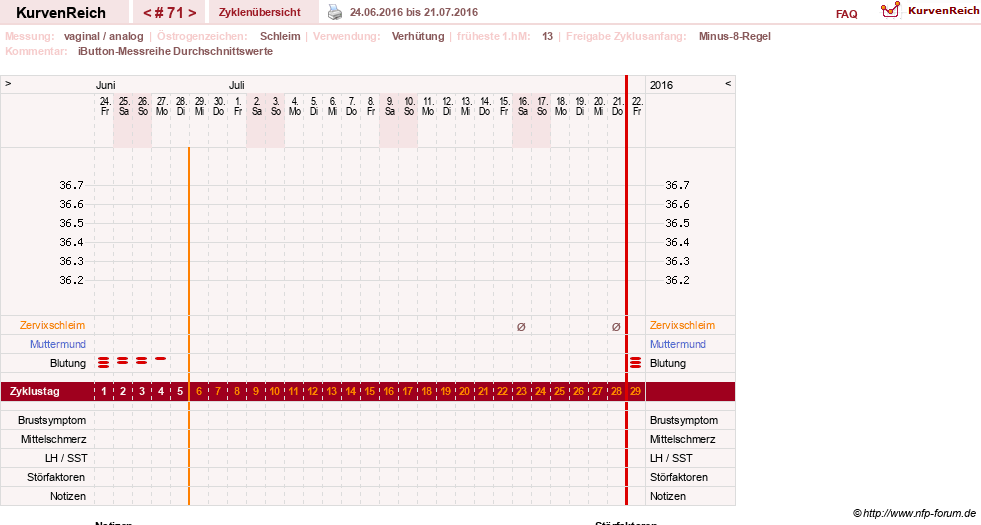Click the Notizen label on the right
The height and width of the screenshot is (525, 981).
click(x=668, y=496)
